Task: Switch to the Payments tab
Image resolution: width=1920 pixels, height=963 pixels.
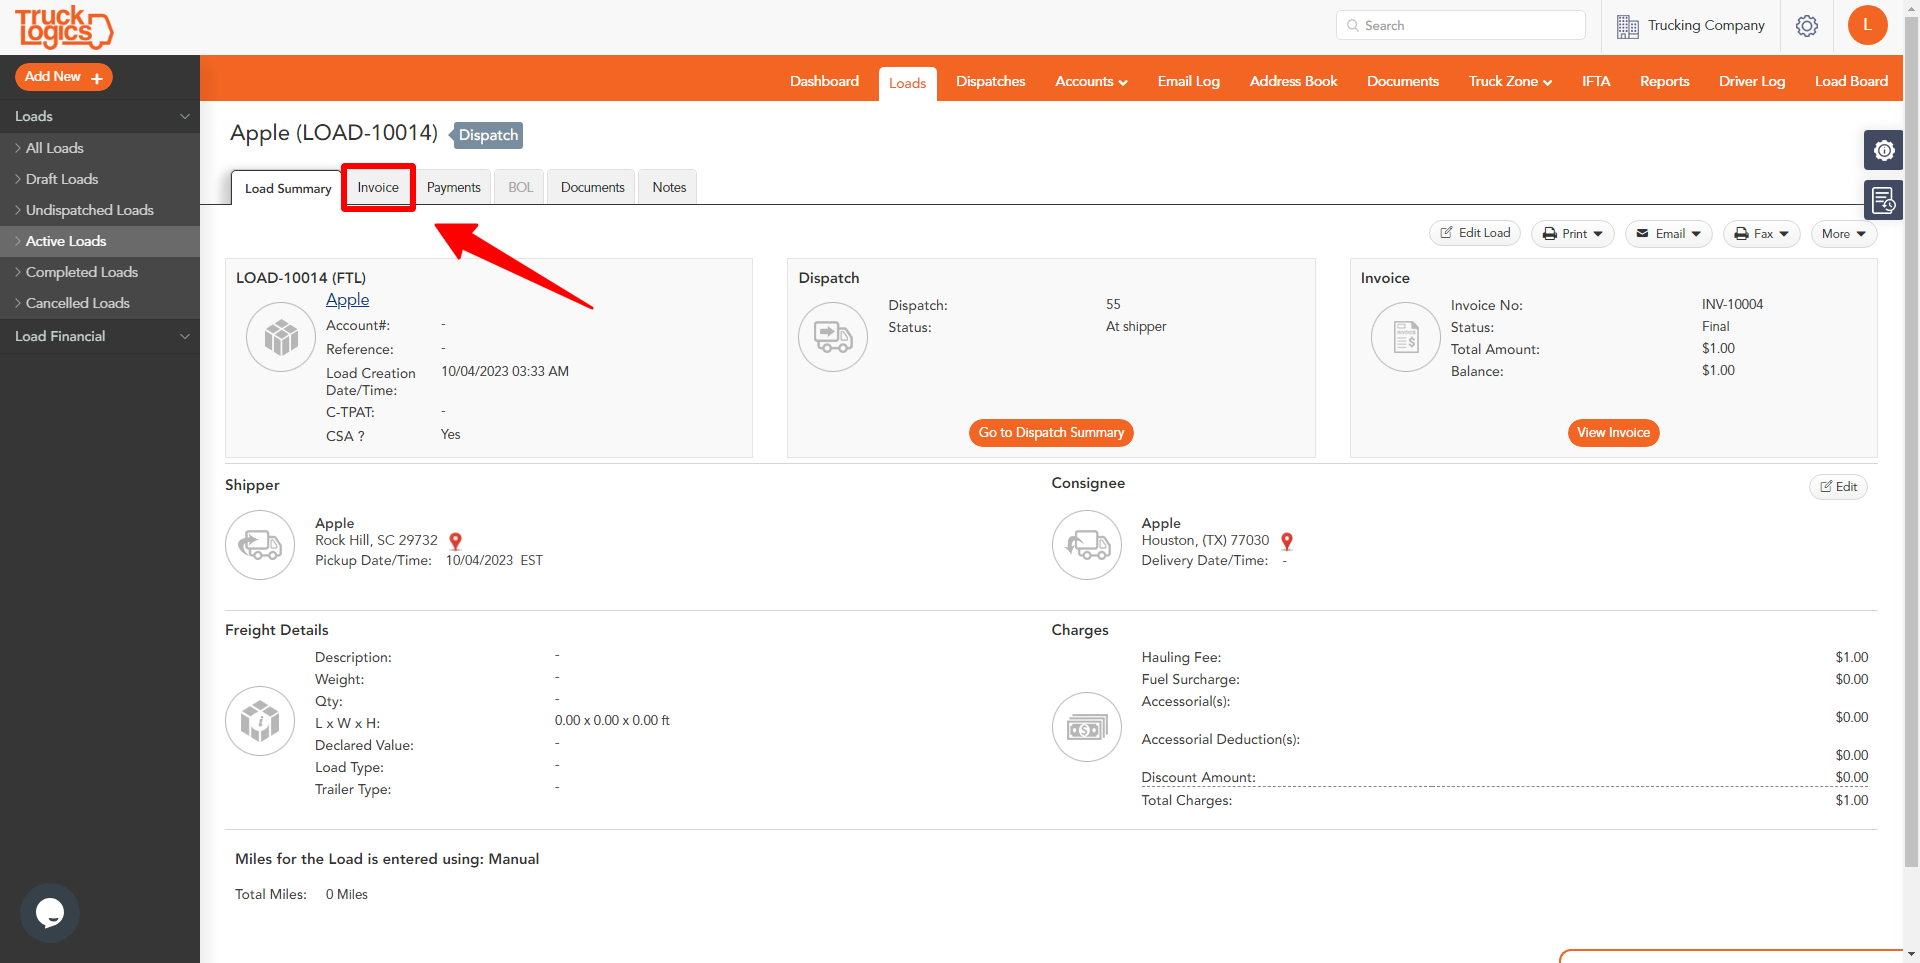Action: click(453, 187)
